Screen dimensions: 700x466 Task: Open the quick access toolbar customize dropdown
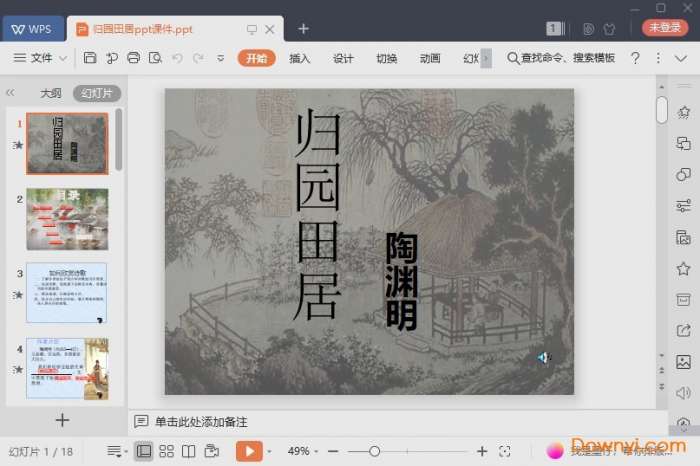221,58
